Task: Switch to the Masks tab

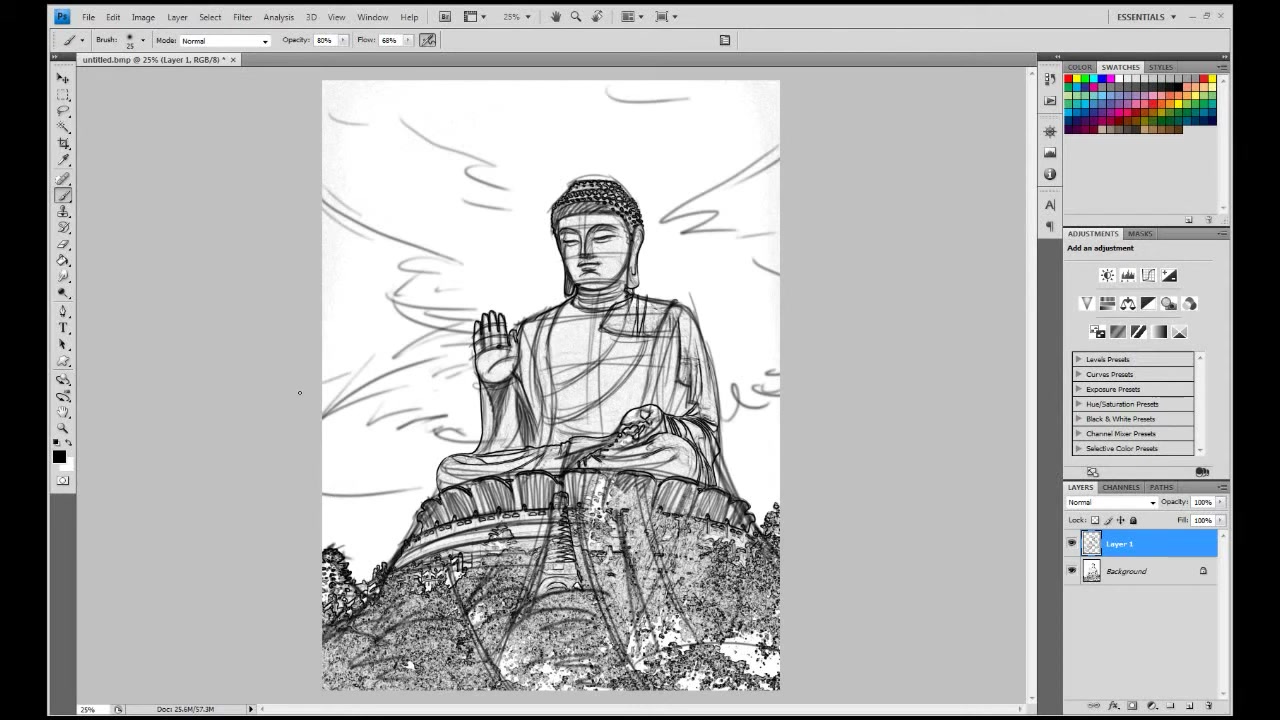Action: (1140, 233)
